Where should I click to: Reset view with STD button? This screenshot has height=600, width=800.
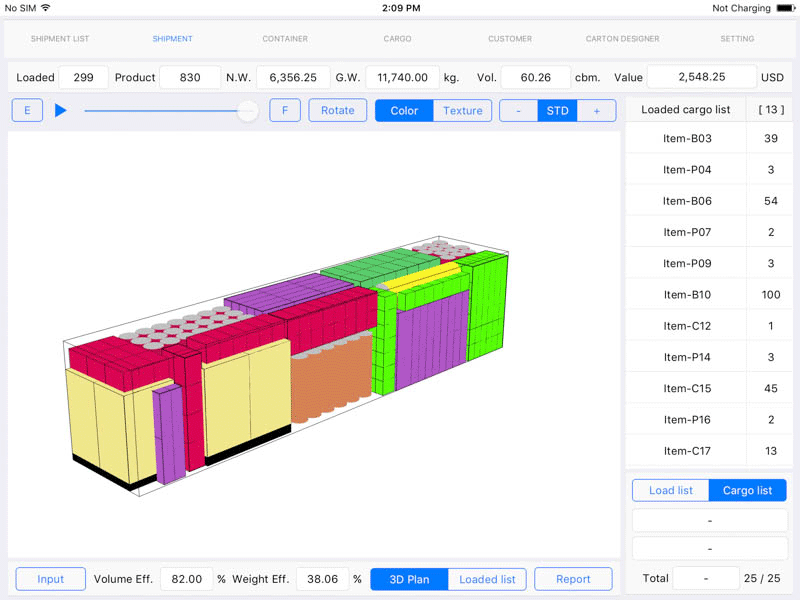[x=557, y=110]
